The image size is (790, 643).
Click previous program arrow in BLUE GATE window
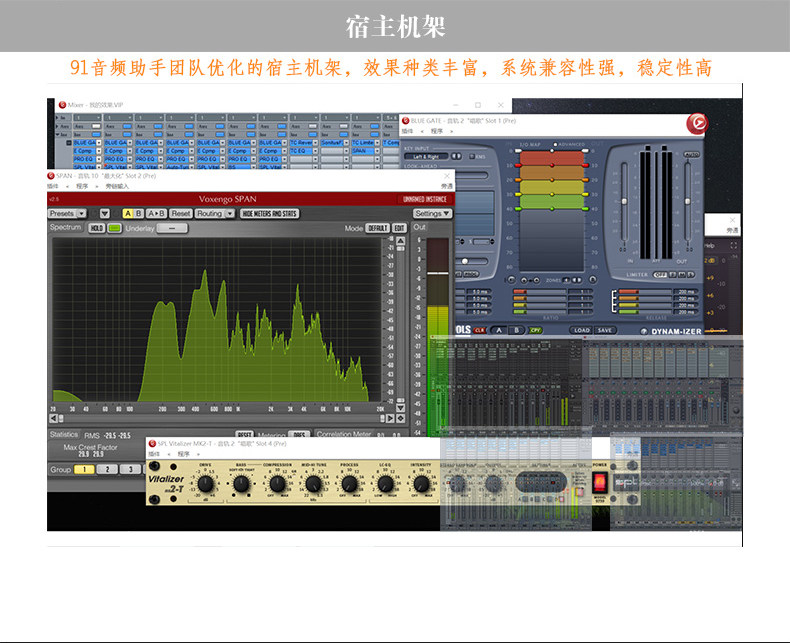[x=422, y=132]
